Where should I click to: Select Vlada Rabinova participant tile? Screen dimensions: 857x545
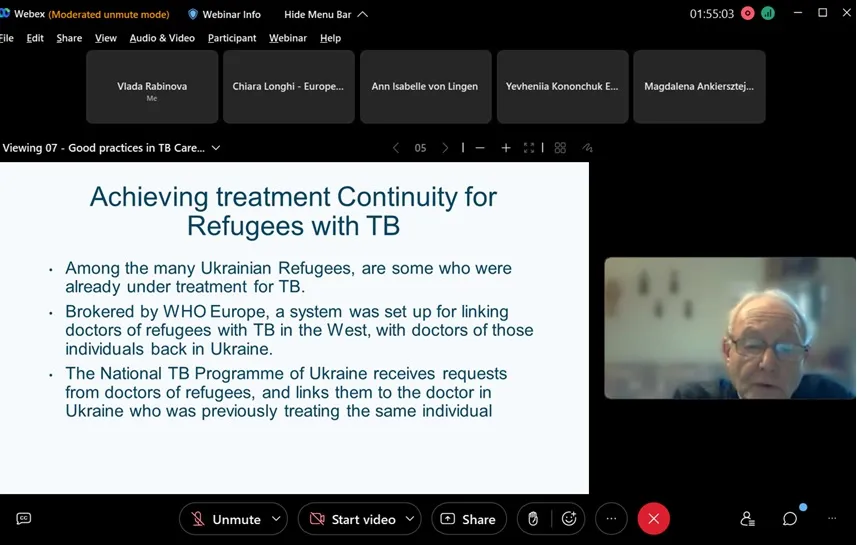152,86
